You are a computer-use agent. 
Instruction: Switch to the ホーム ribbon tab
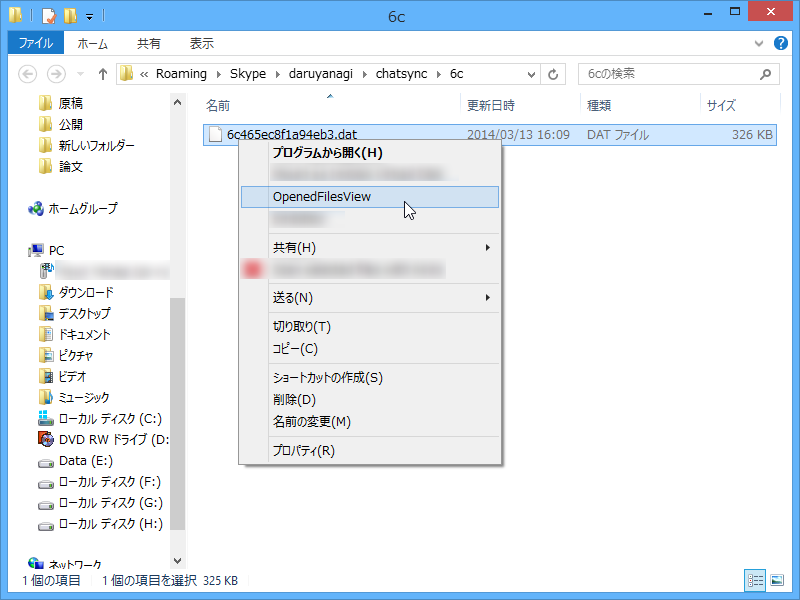(x=92, y=43)
